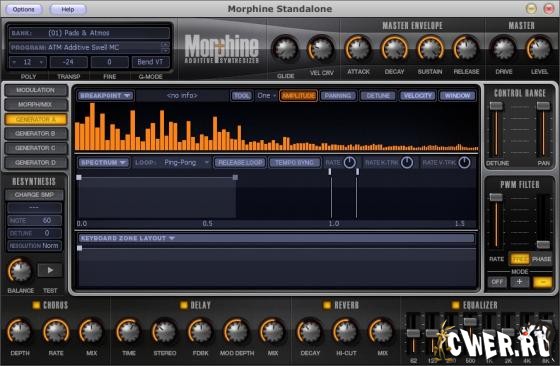Click the Delay Time knob
This screenshot has height=366, width=560.
coord(129,331)
